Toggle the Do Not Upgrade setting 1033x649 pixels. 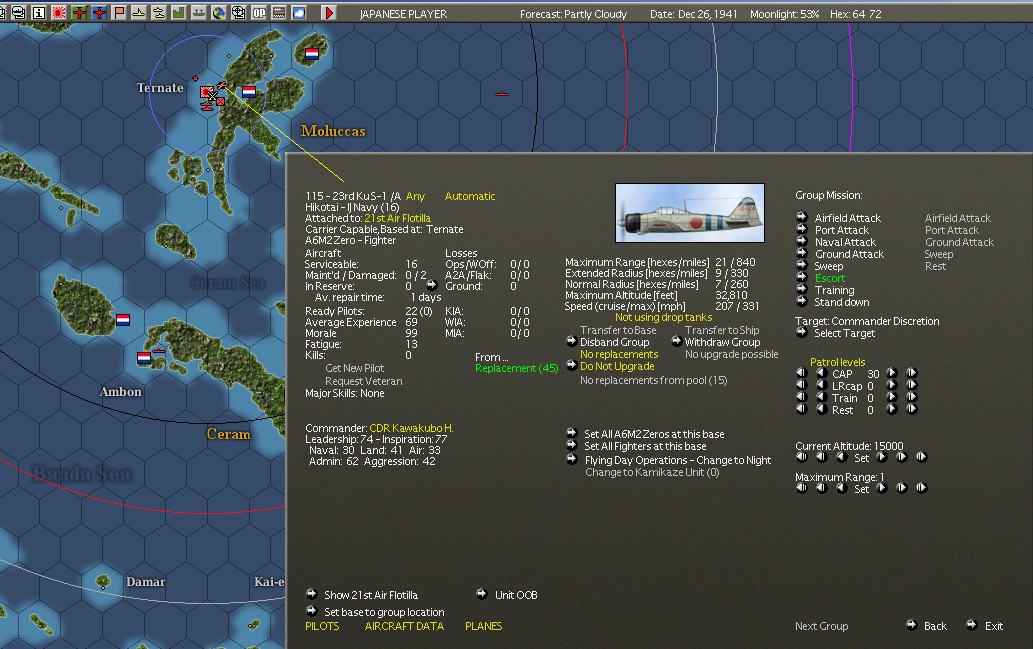pyautogui.click(x=617, y=366)
